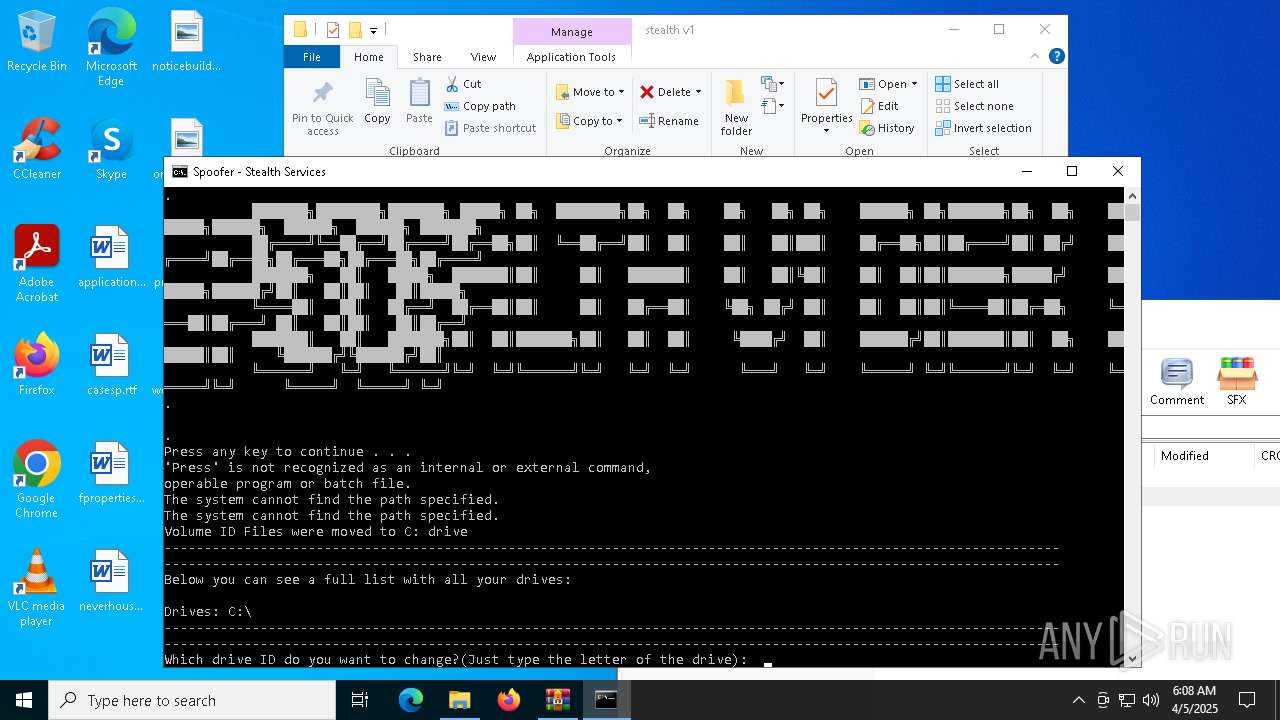Click Paste shortcut in the ribbon
The height and width of the screenshot is (720, 1280).
tap(490, 128)
